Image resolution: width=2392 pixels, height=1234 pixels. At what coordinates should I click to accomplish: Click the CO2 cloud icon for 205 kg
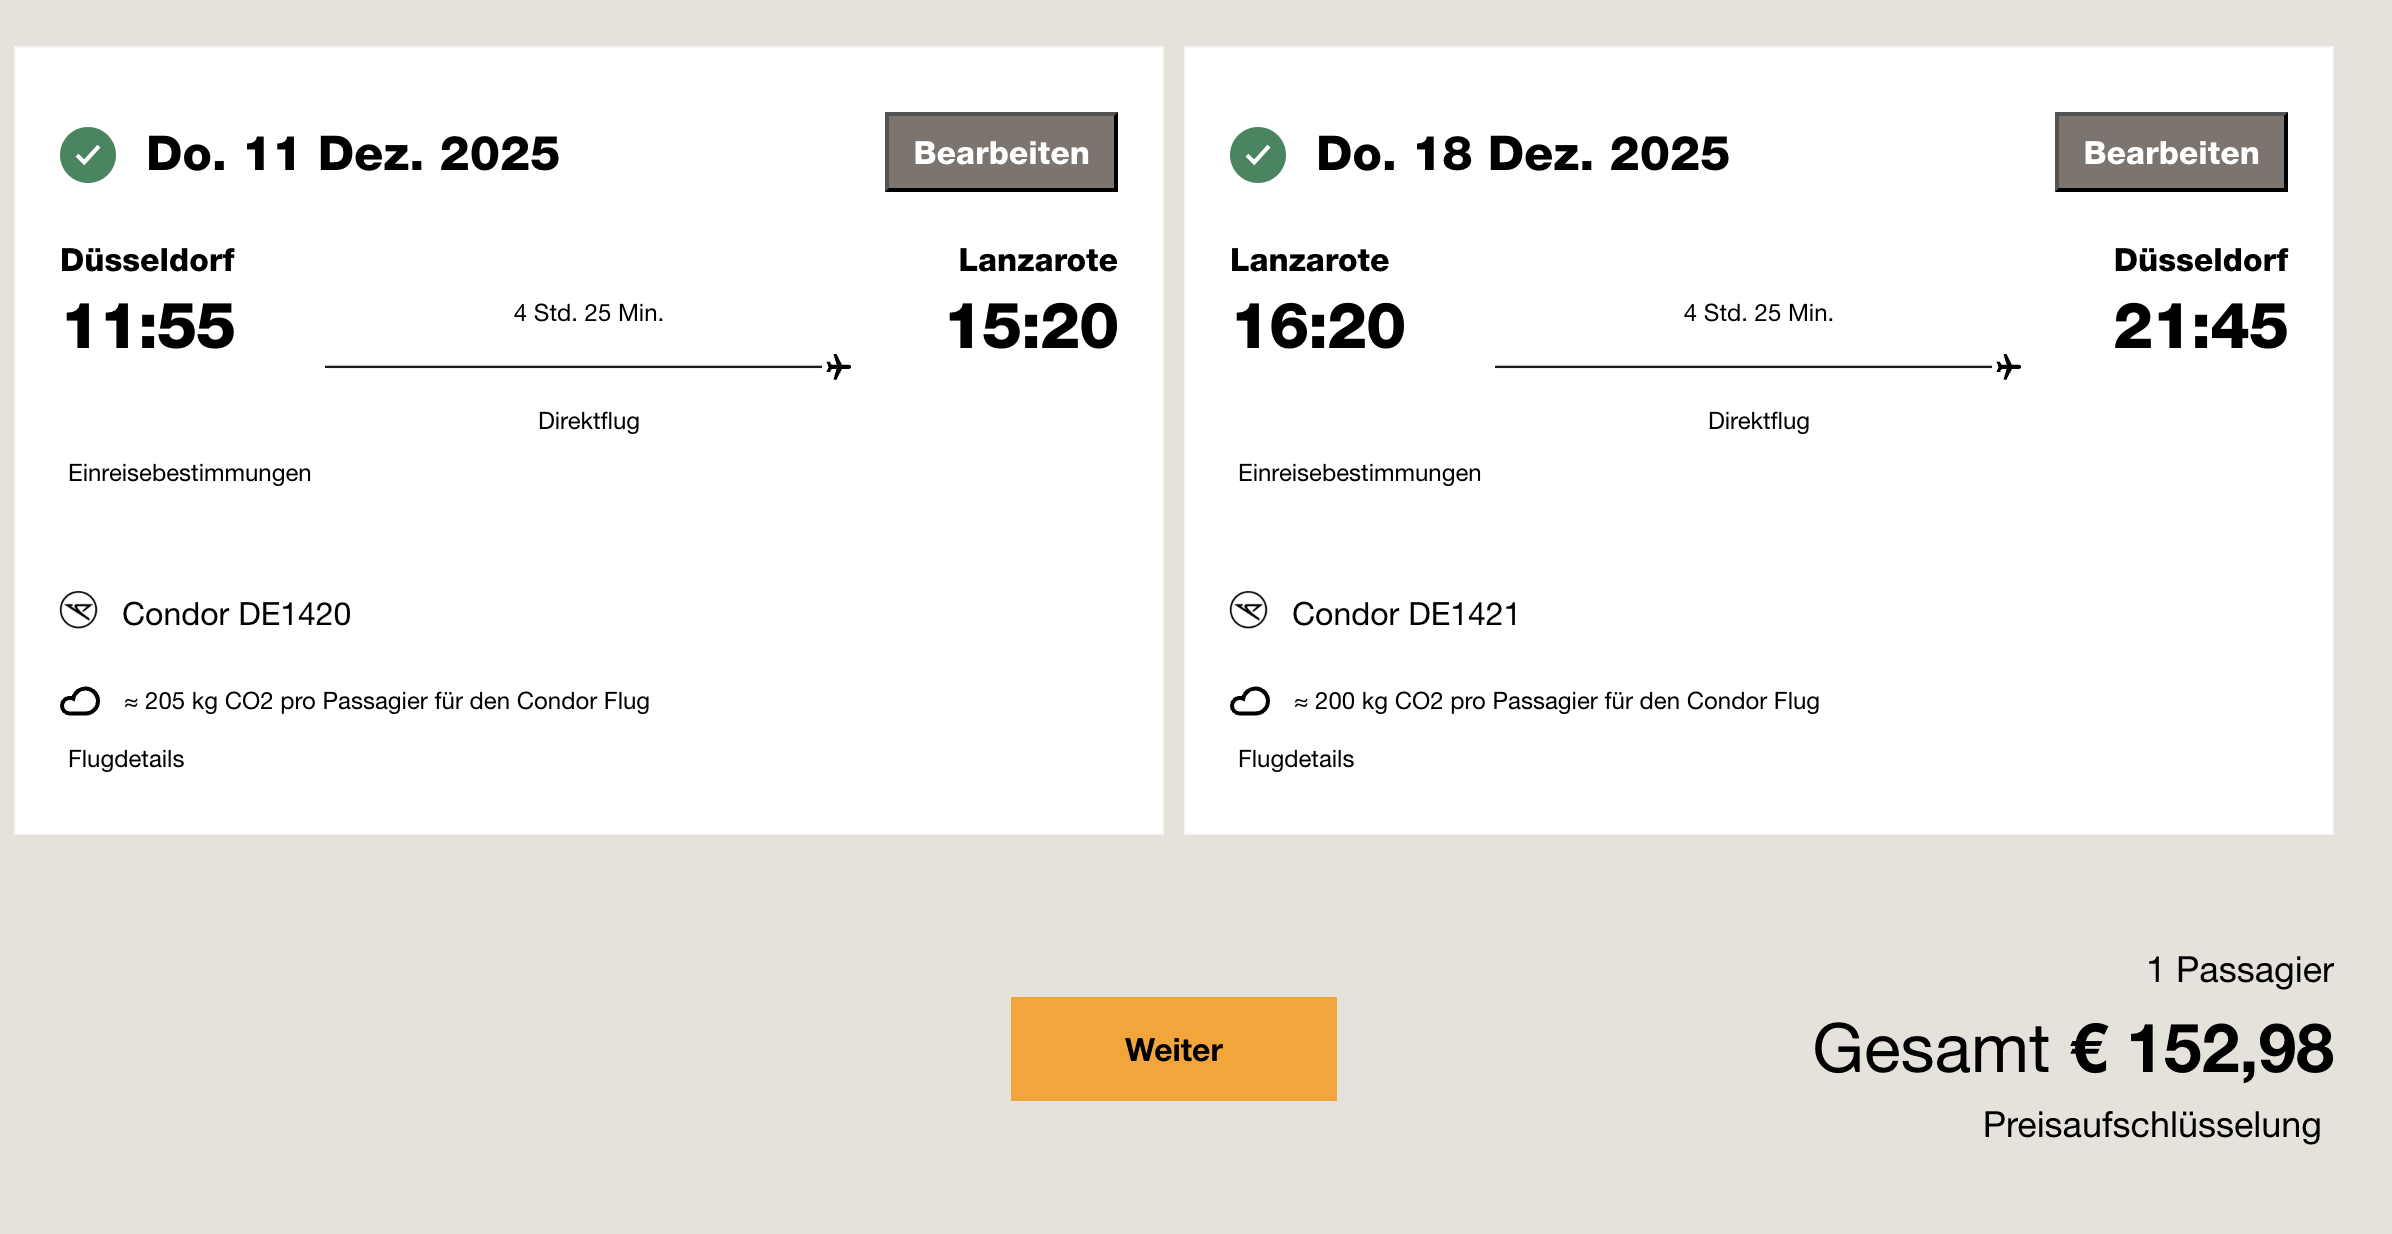point(80,701)
